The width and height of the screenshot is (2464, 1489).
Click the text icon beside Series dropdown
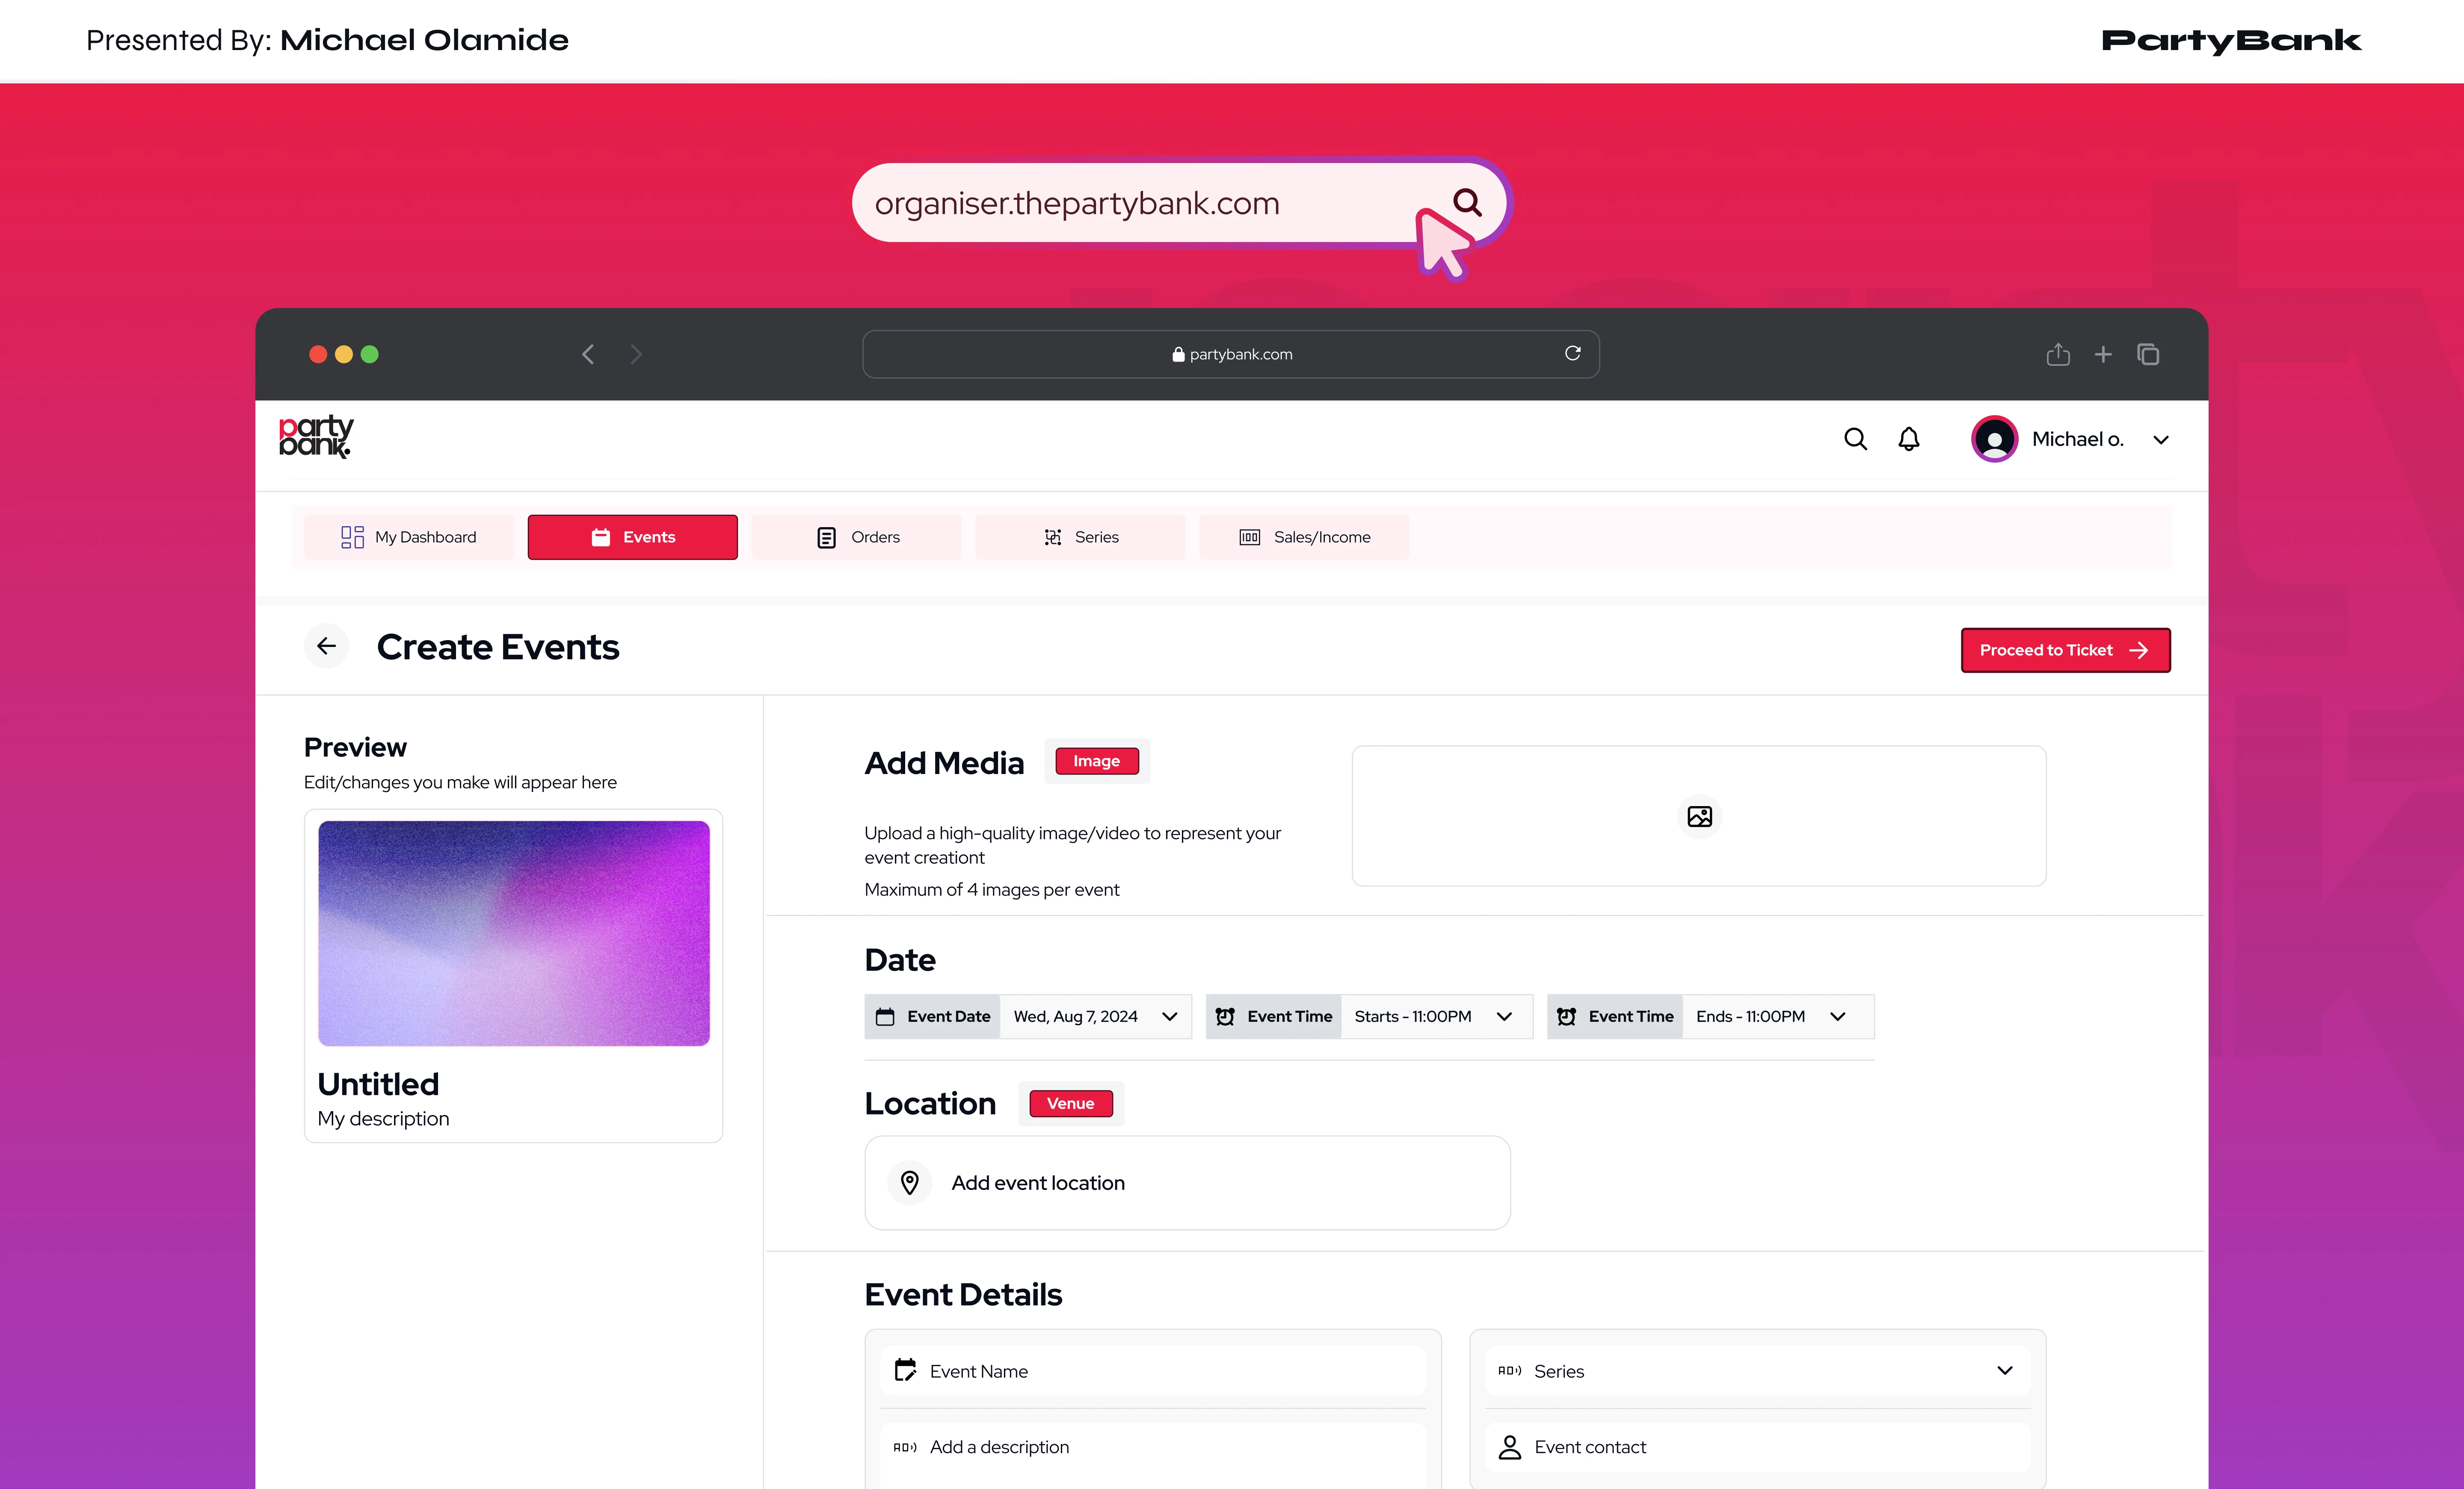[1509, 1371]
